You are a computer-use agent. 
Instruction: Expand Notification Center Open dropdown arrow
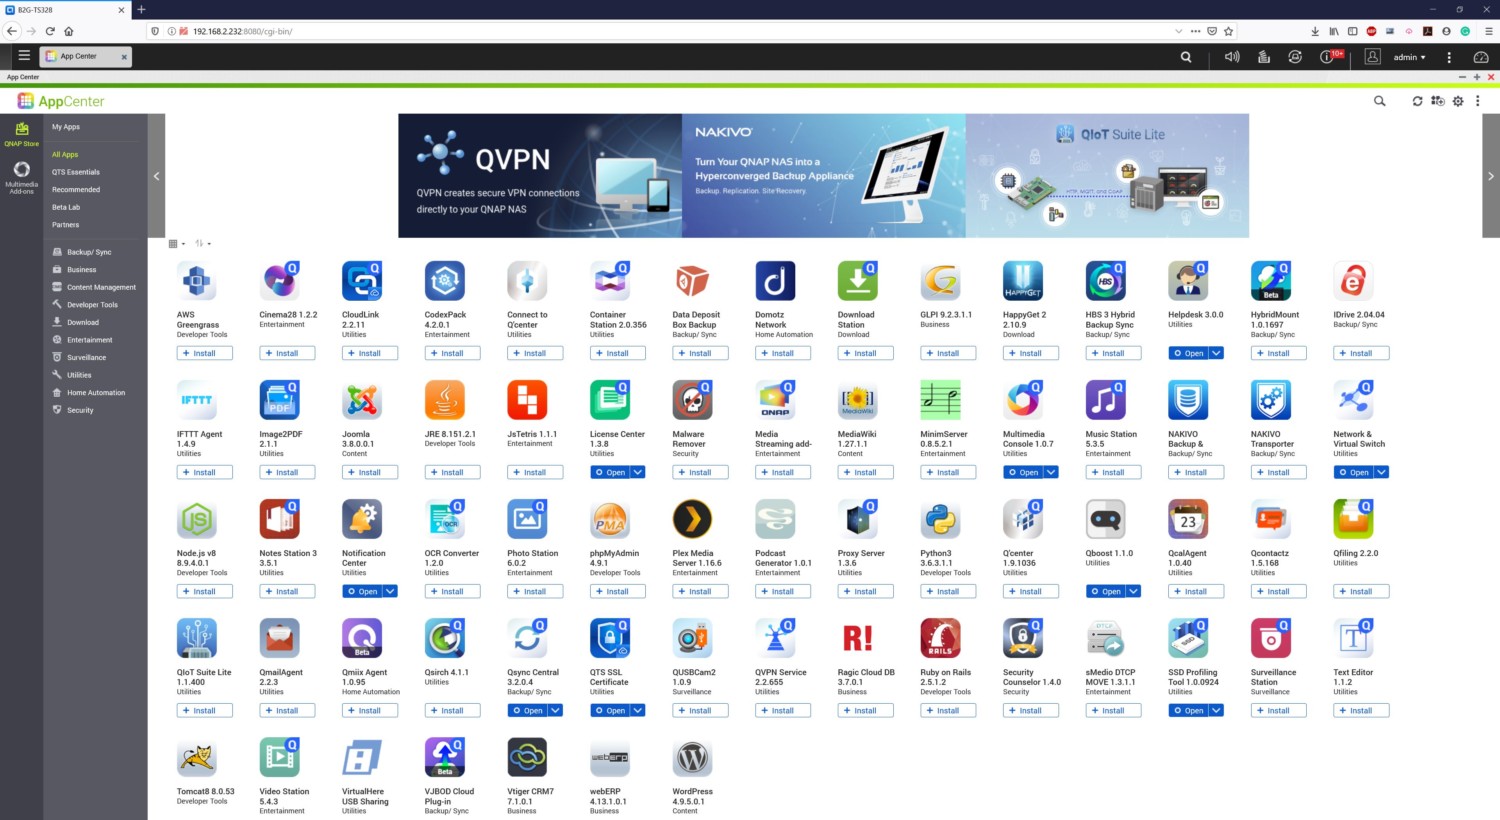tap(391, 591)
